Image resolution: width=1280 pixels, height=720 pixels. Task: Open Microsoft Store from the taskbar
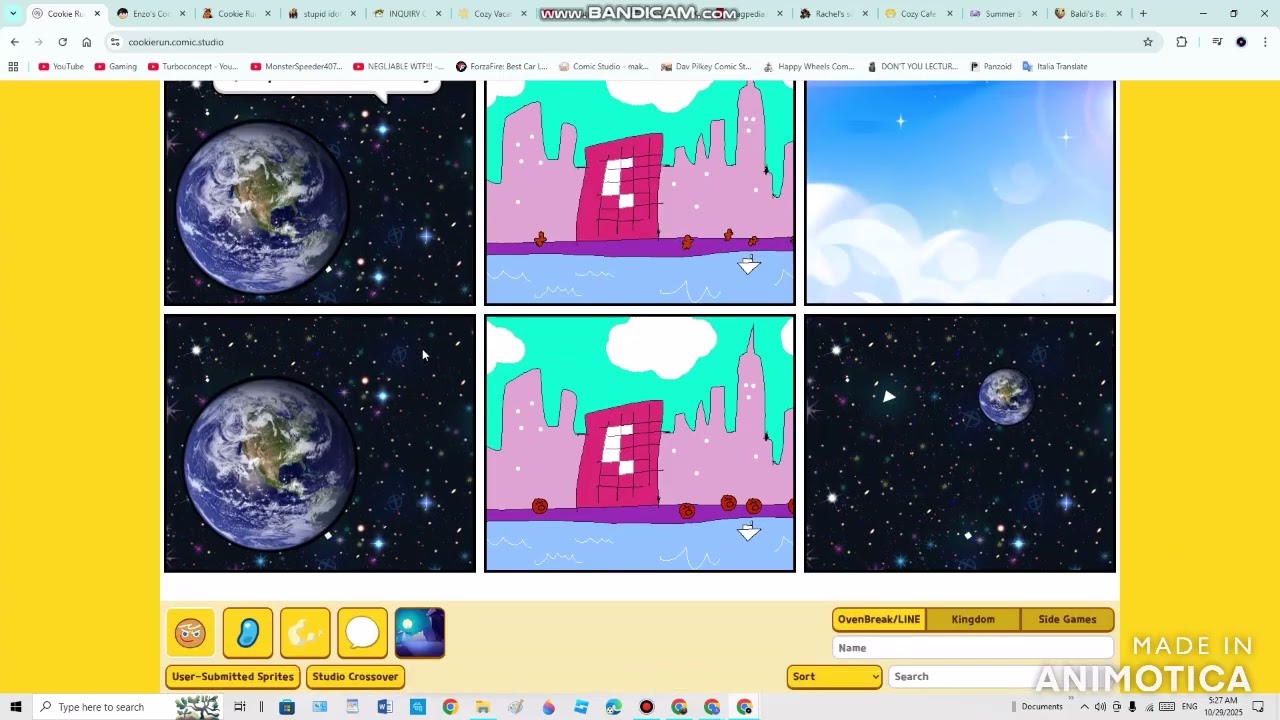tap(287, 707)
